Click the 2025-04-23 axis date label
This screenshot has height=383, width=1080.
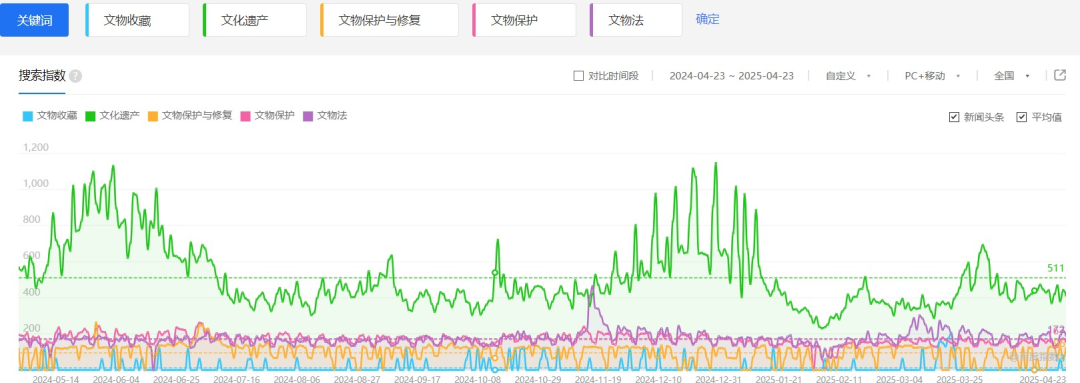1043,379
